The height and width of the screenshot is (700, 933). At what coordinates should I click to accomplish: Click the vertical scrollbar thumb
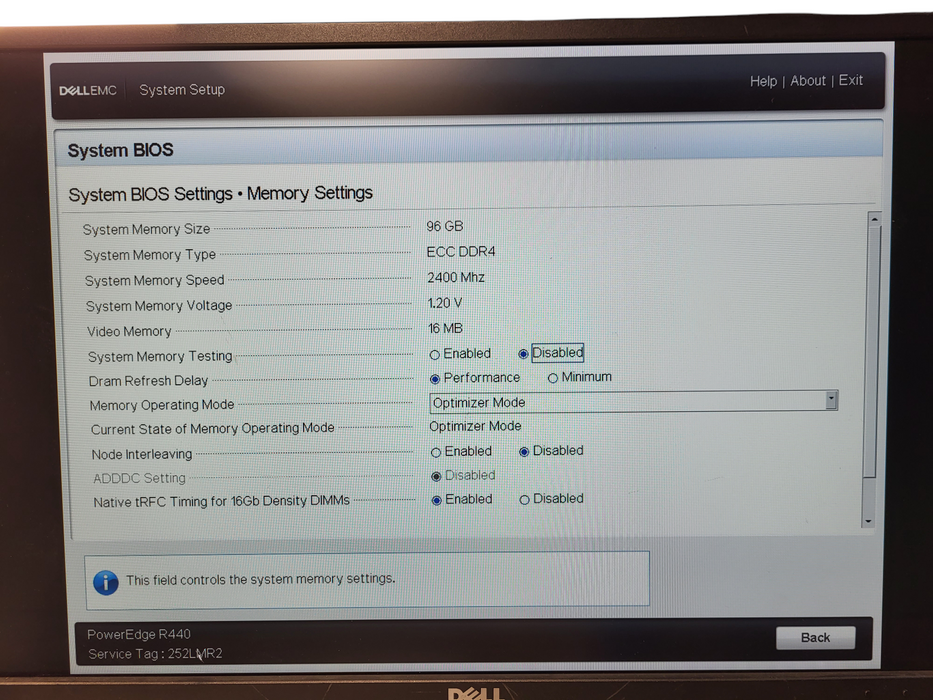pos(872,351)
